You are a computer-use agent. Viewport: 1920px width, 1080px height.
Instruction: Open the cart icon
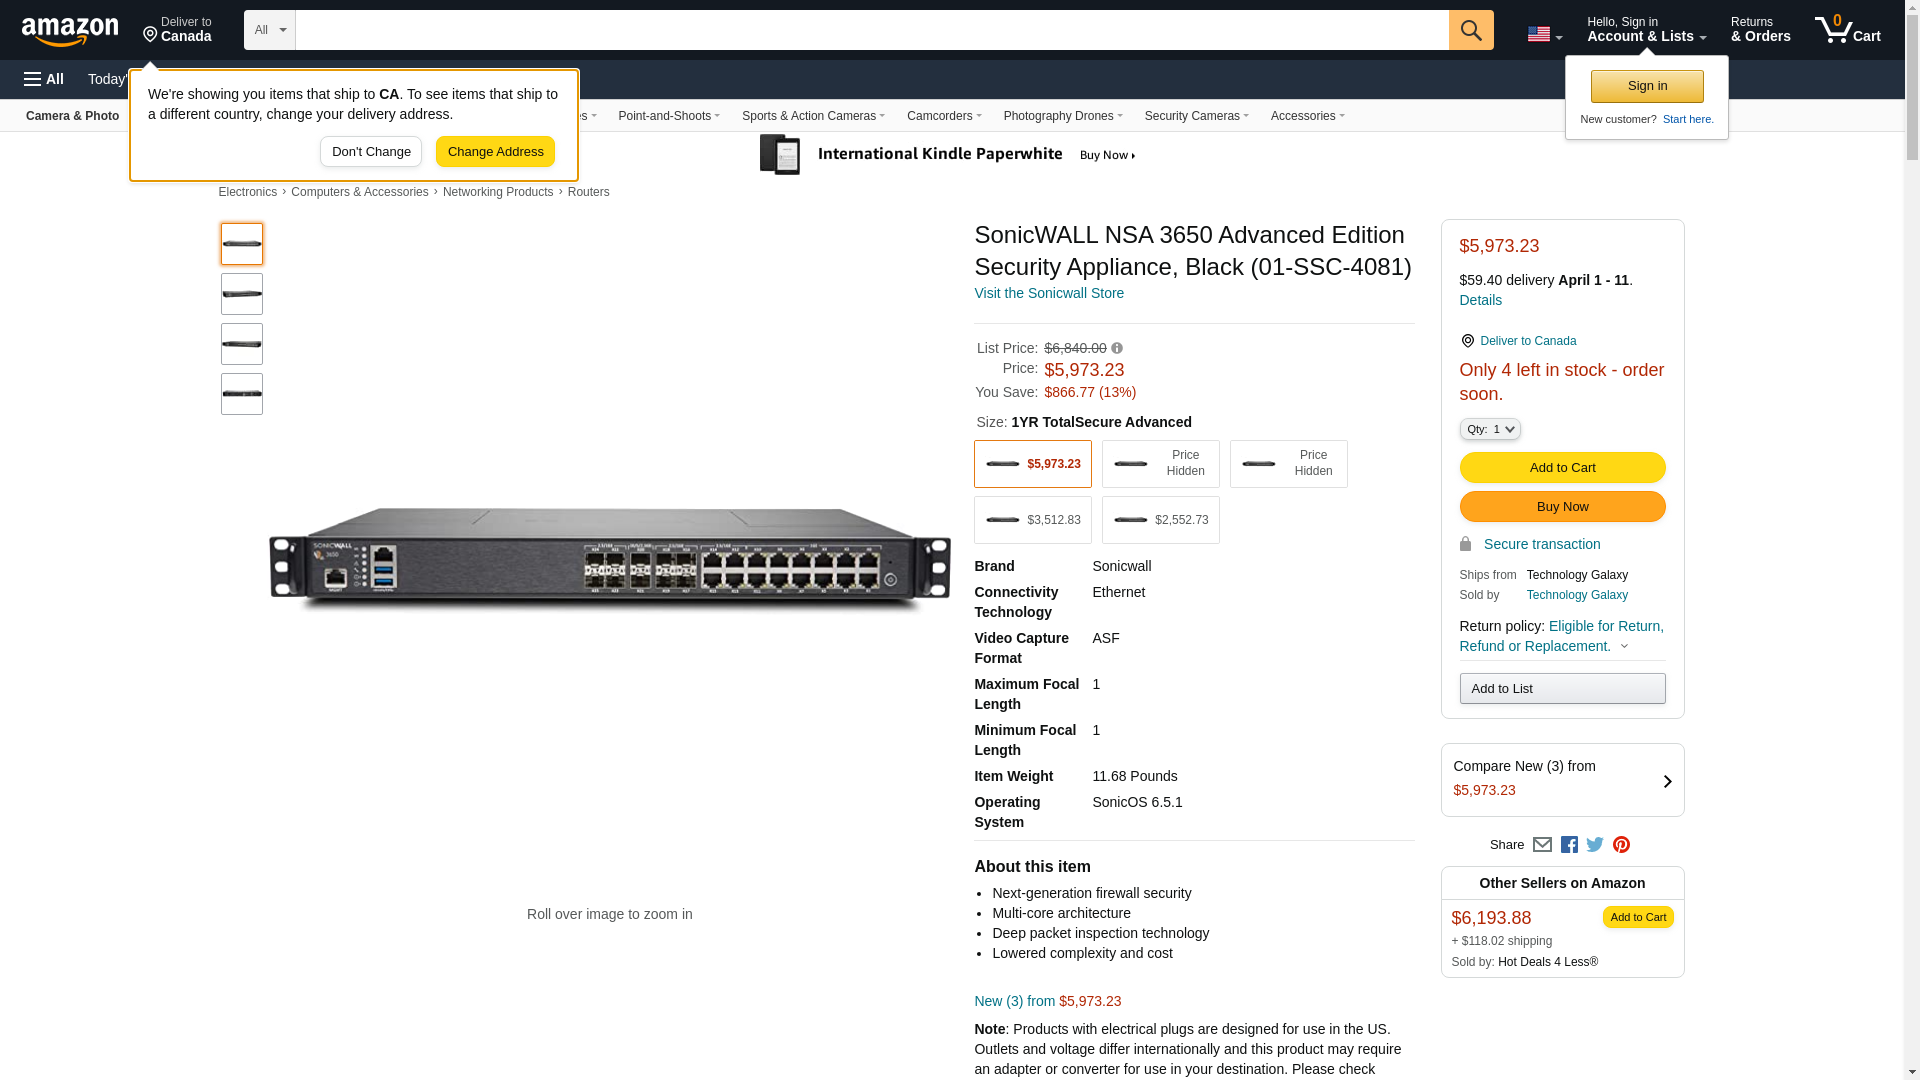tap(1847, 30)
